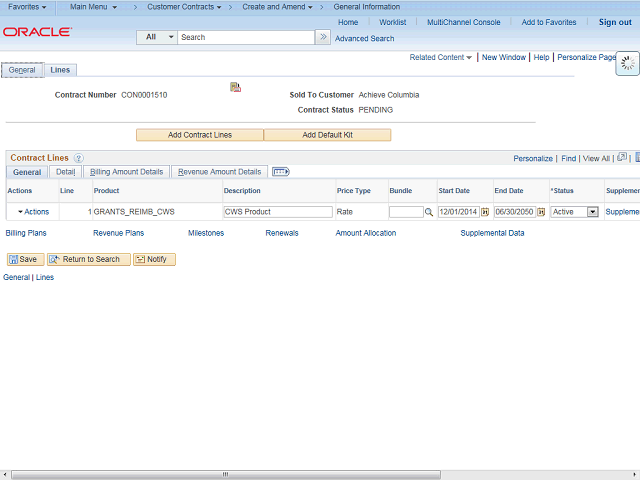640x480 pixels.
Task: Click the bottom Lines footer link
Action: (45, 278)
